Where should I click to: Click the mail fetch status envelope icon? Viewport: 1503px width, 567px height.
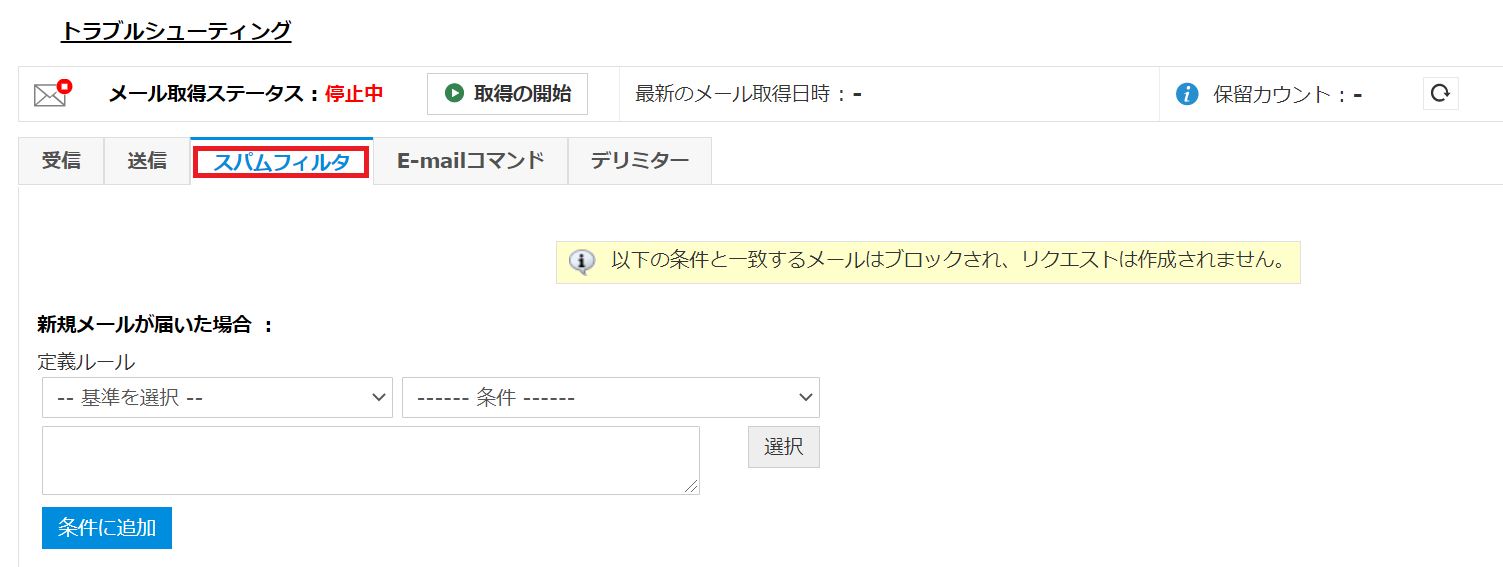[x=51, y=94]
